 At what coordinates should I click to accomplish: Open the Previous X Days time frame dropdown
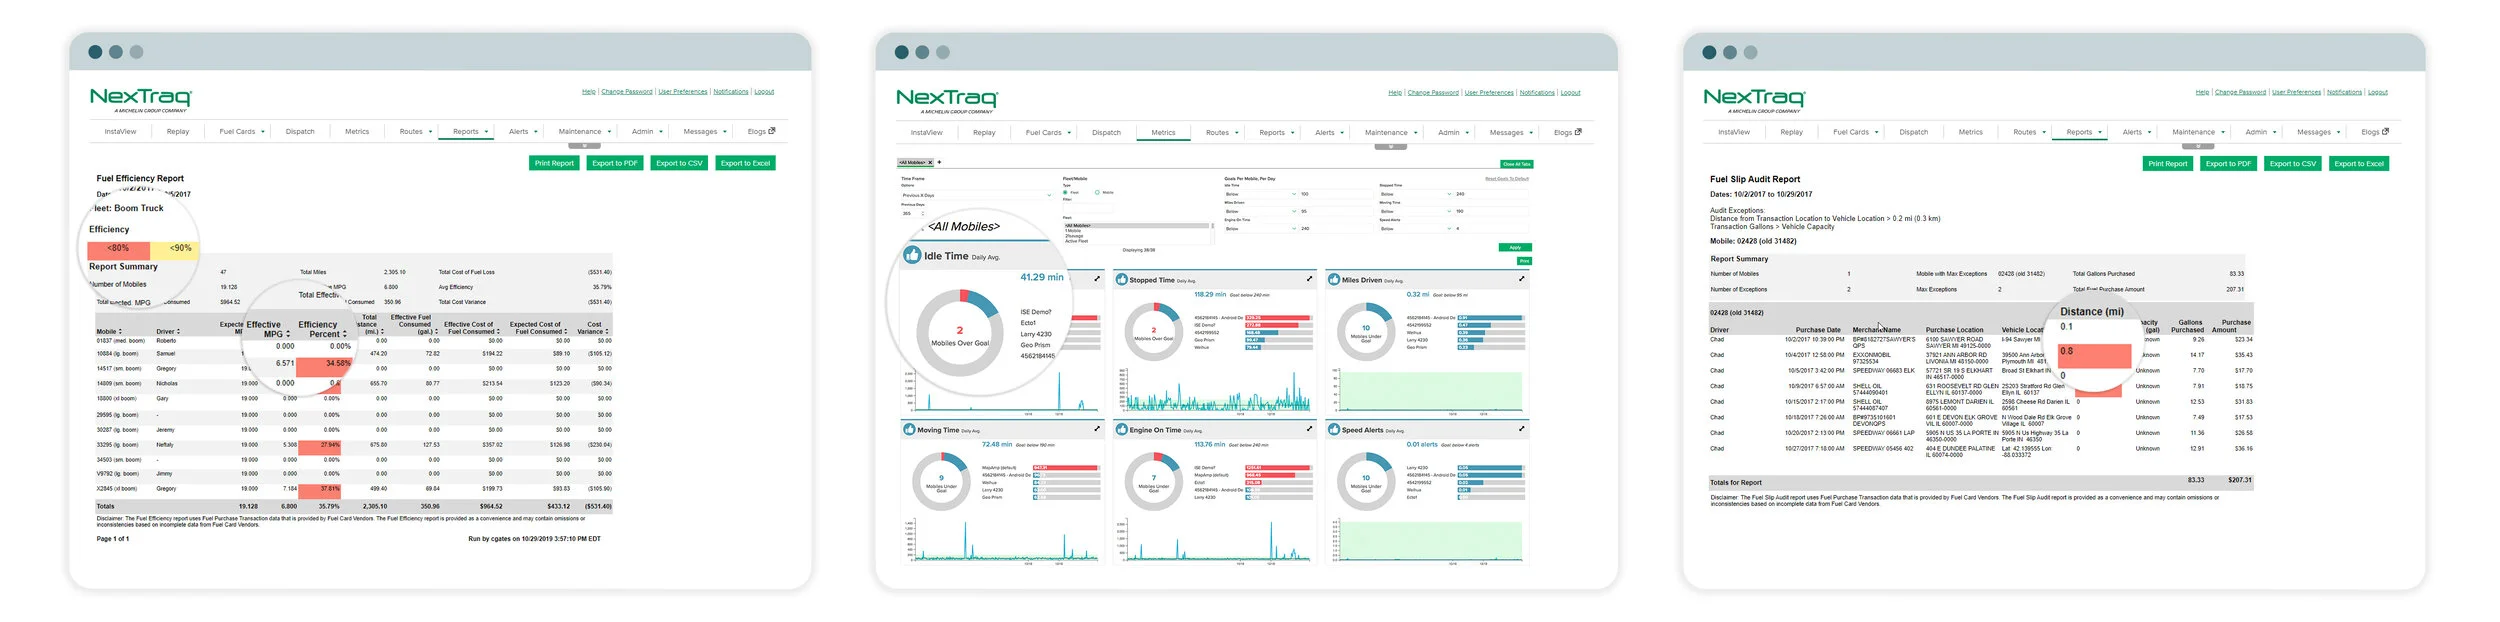[975, 195]
